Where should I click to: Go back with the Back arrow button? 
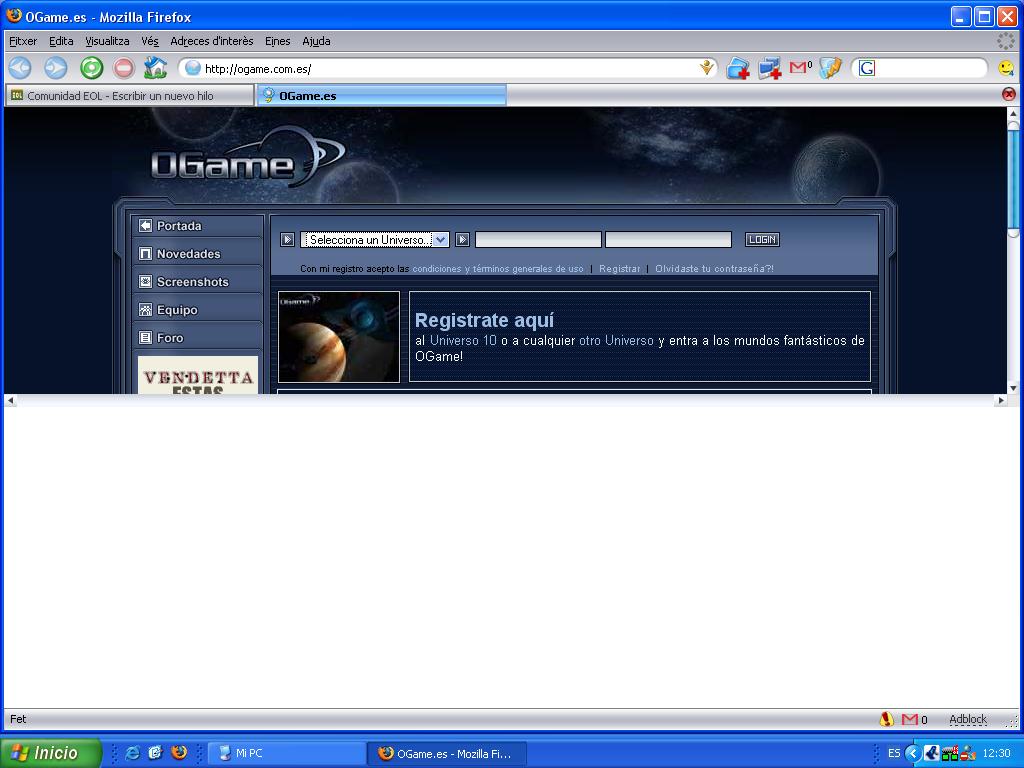coord(20,68)
